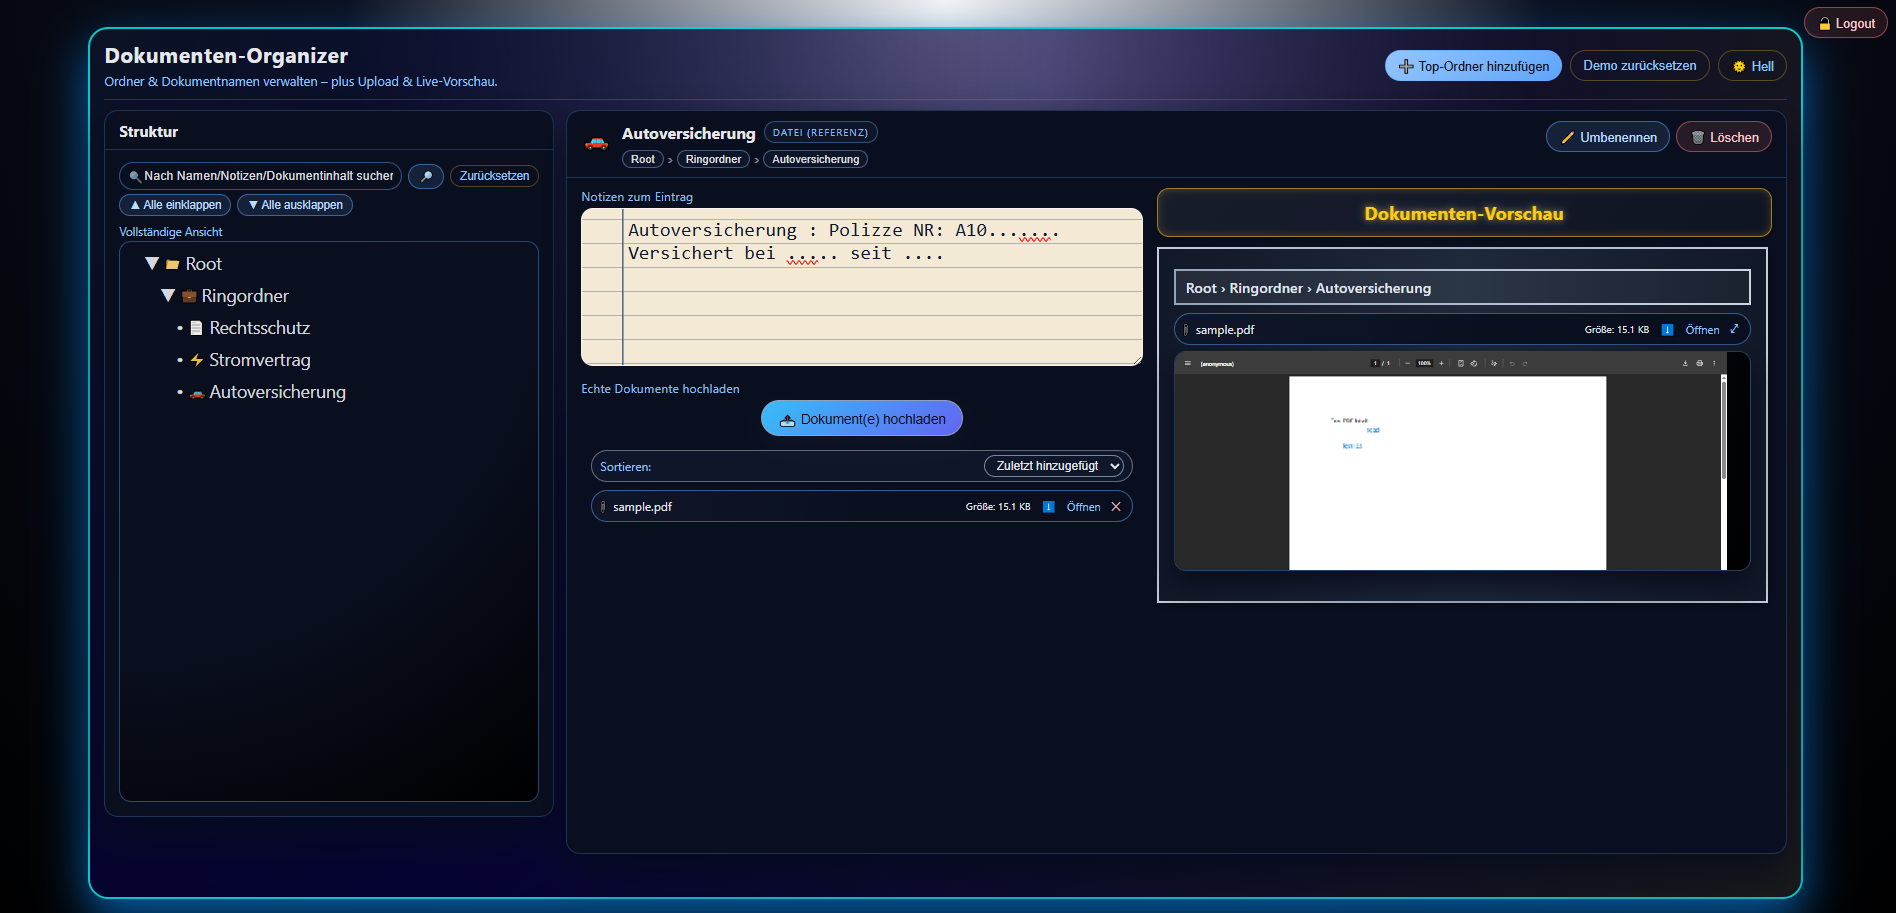Collapse the Root folder triangle

tap(152, 264)
